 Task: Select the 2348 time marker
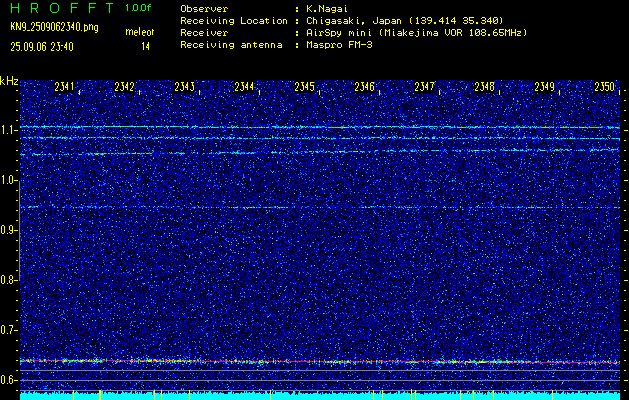click(485, 87)
